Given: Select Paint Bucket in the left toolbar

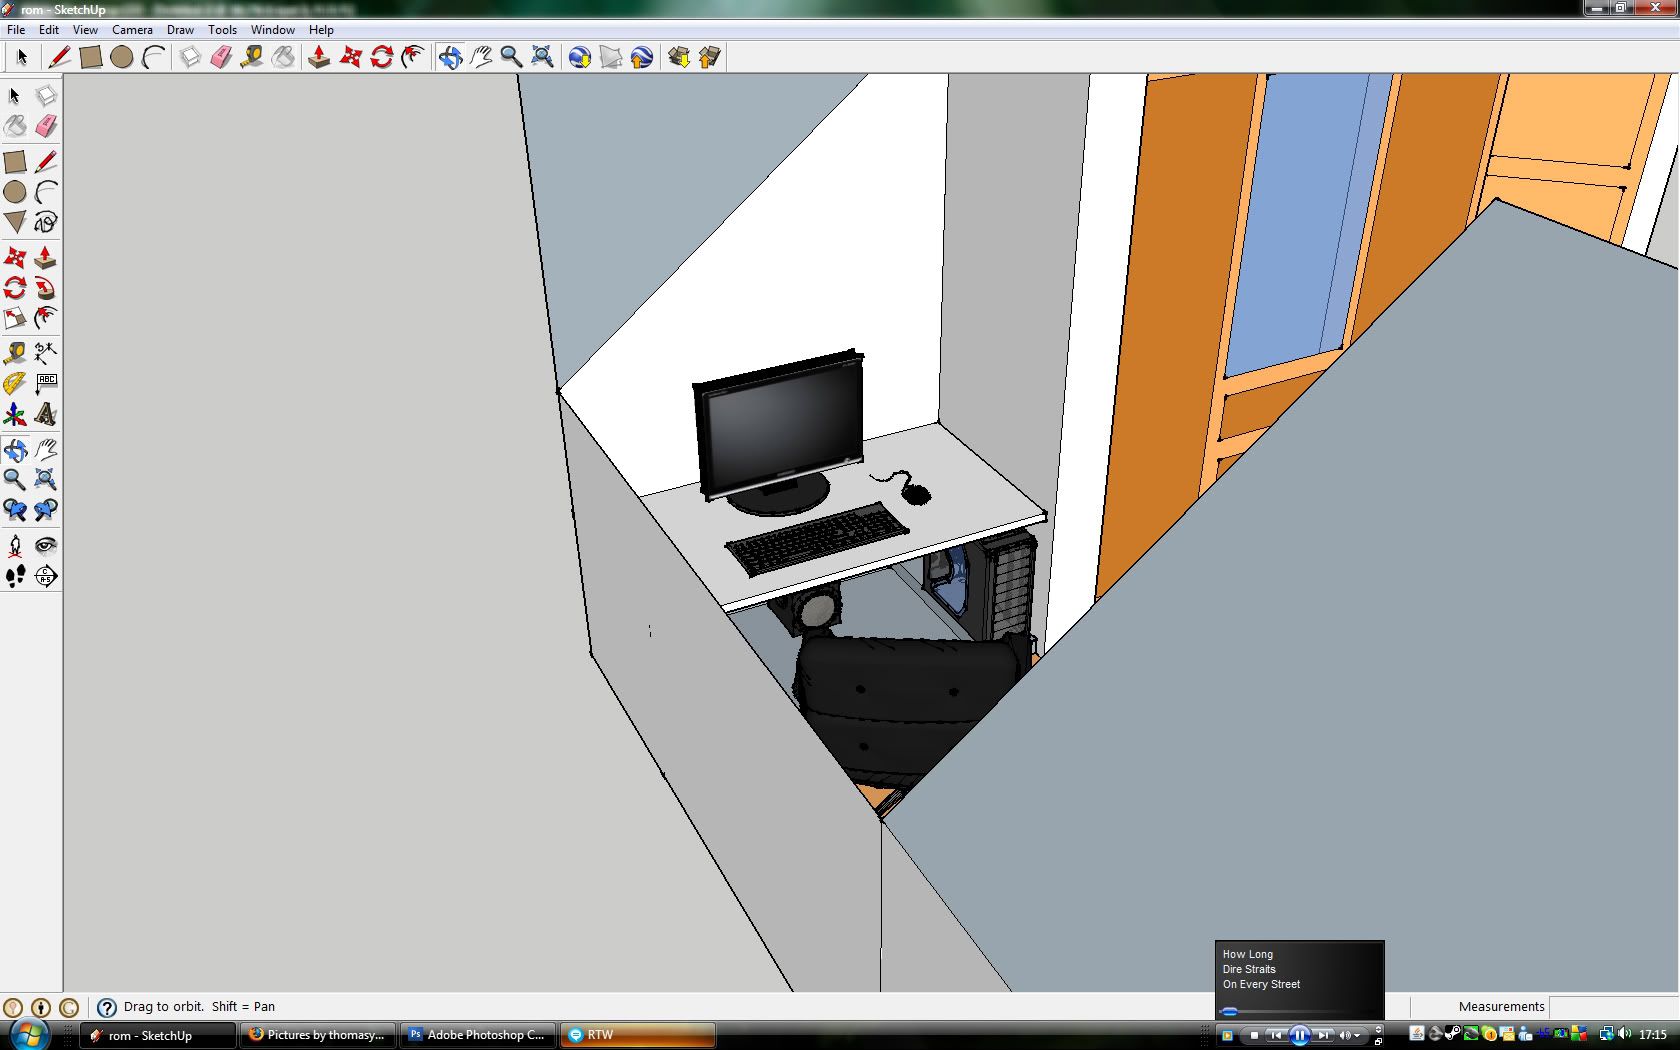Looking at the screenshot, I should tap(15, 127).
